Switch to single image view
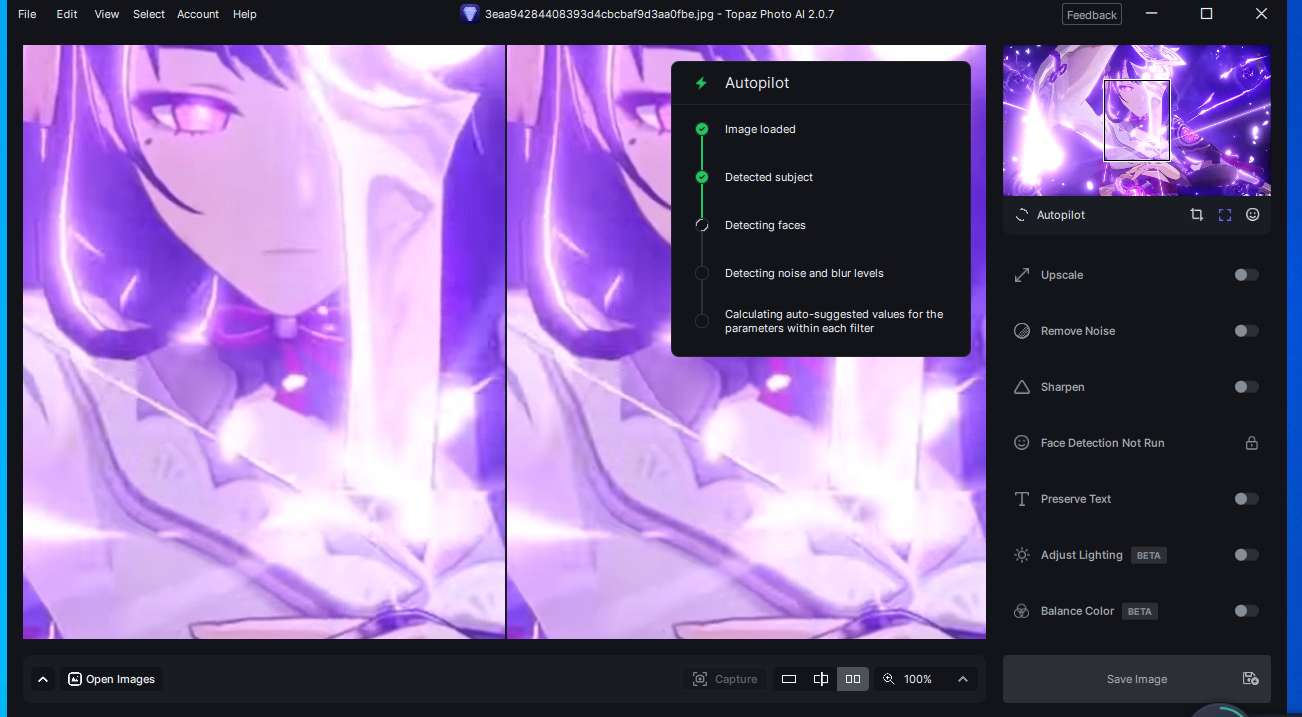The image size is (1302, 717). 789,679
